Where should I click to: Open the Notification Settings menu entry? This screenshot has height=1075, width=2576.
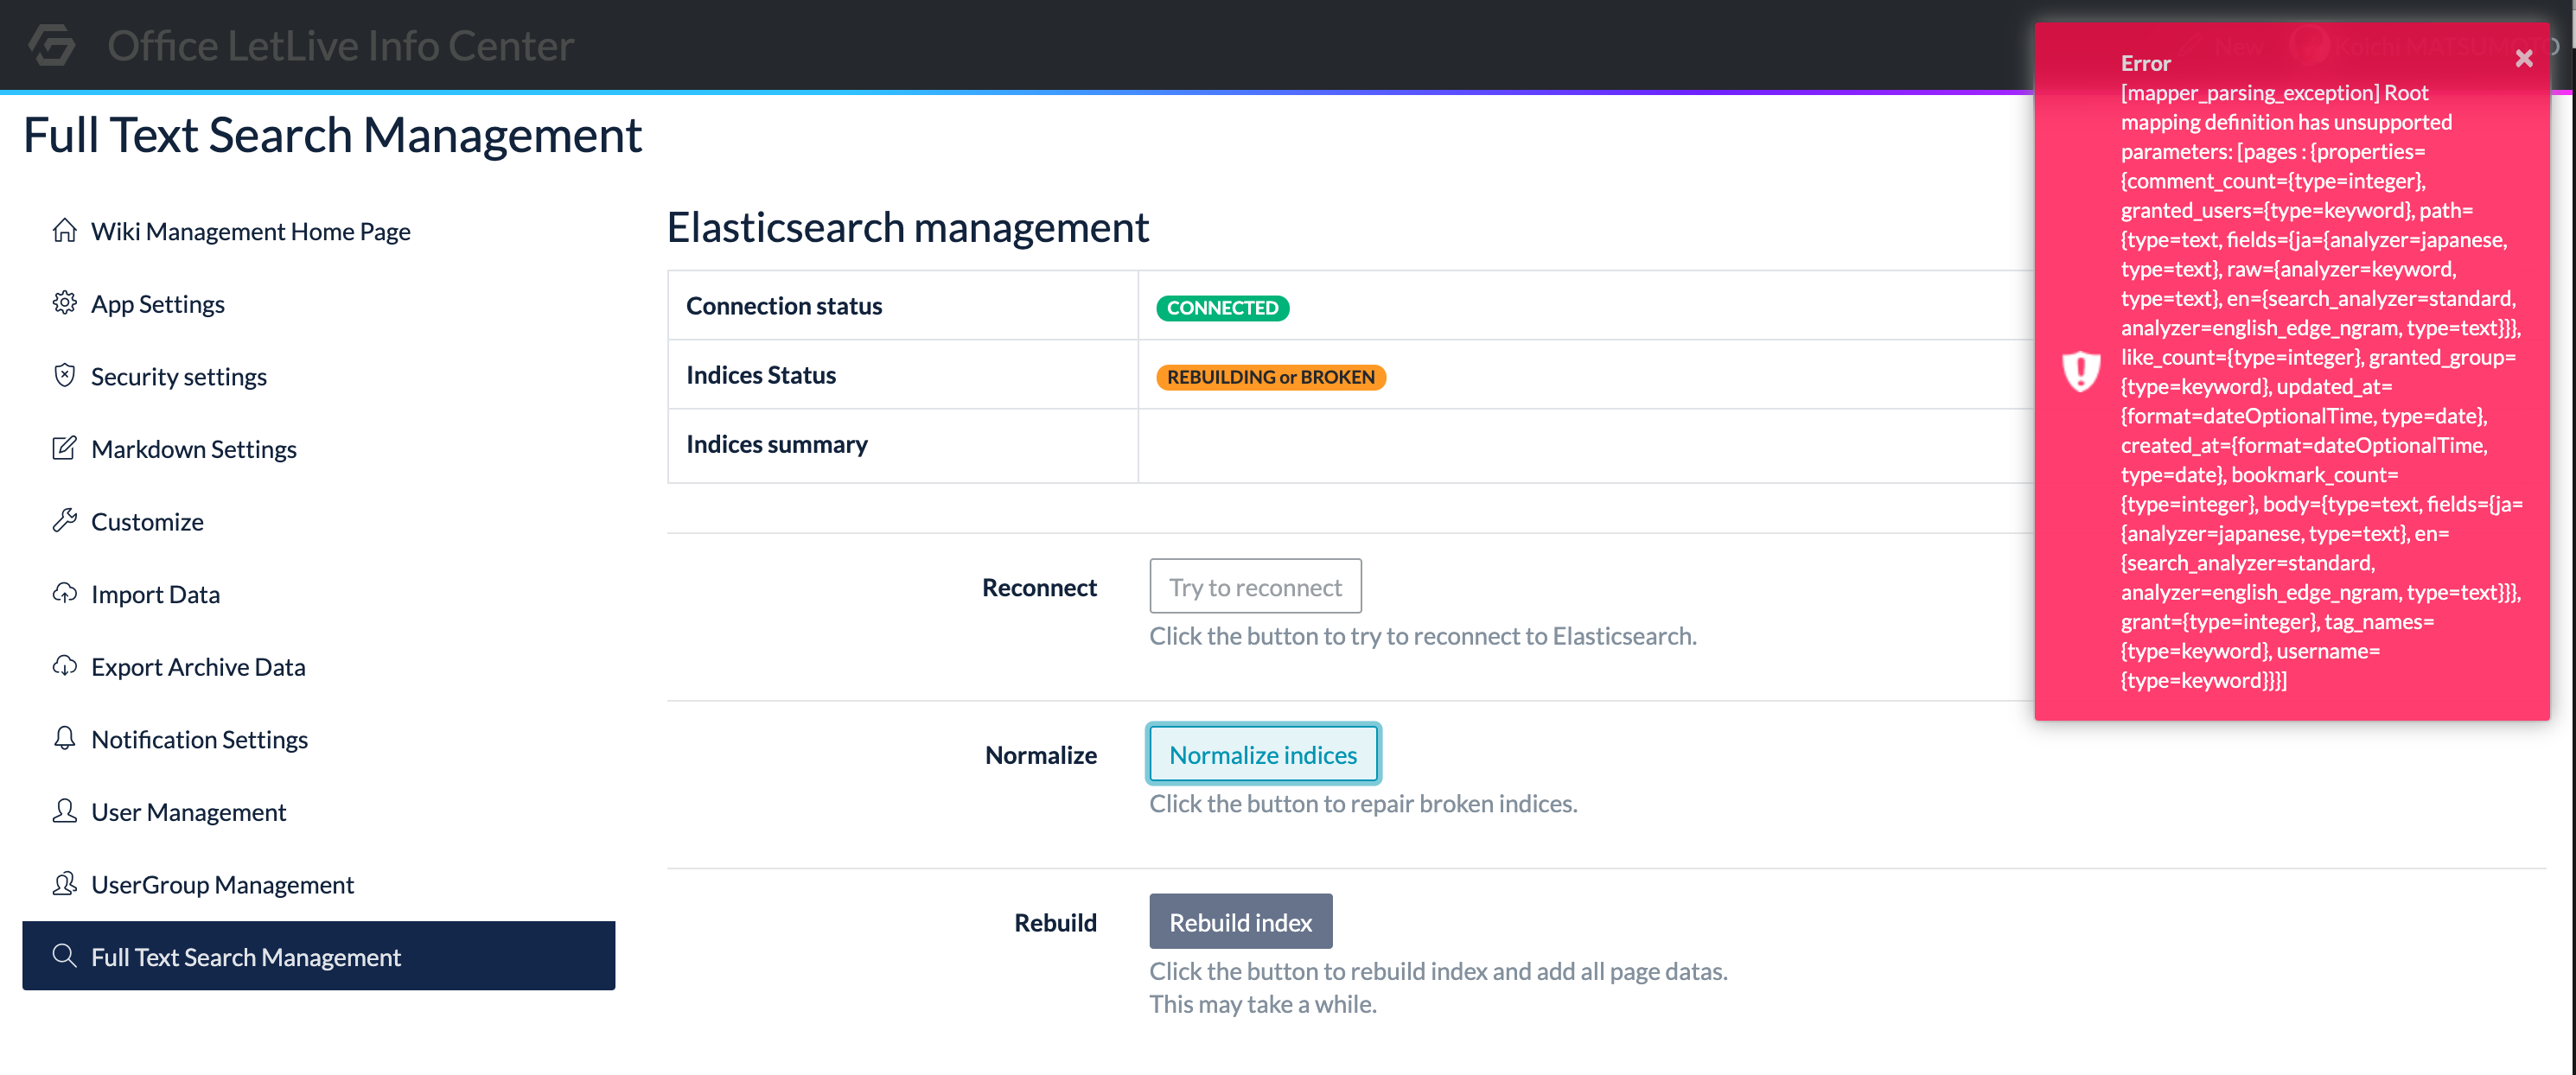199,739
